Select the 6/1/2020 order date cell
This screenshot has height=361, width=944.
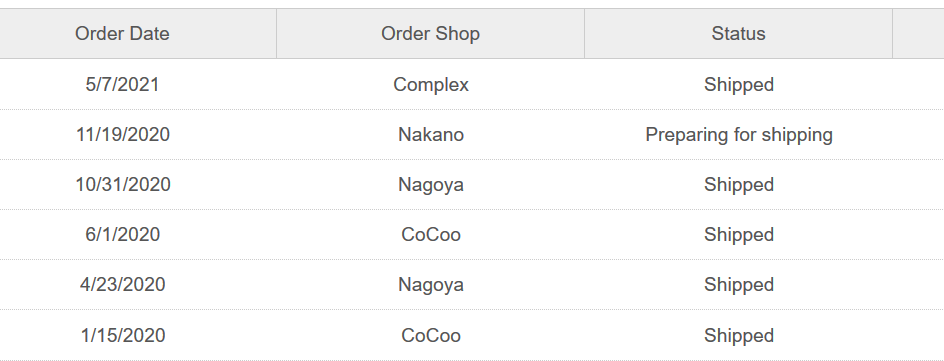[x=122, y=234]
